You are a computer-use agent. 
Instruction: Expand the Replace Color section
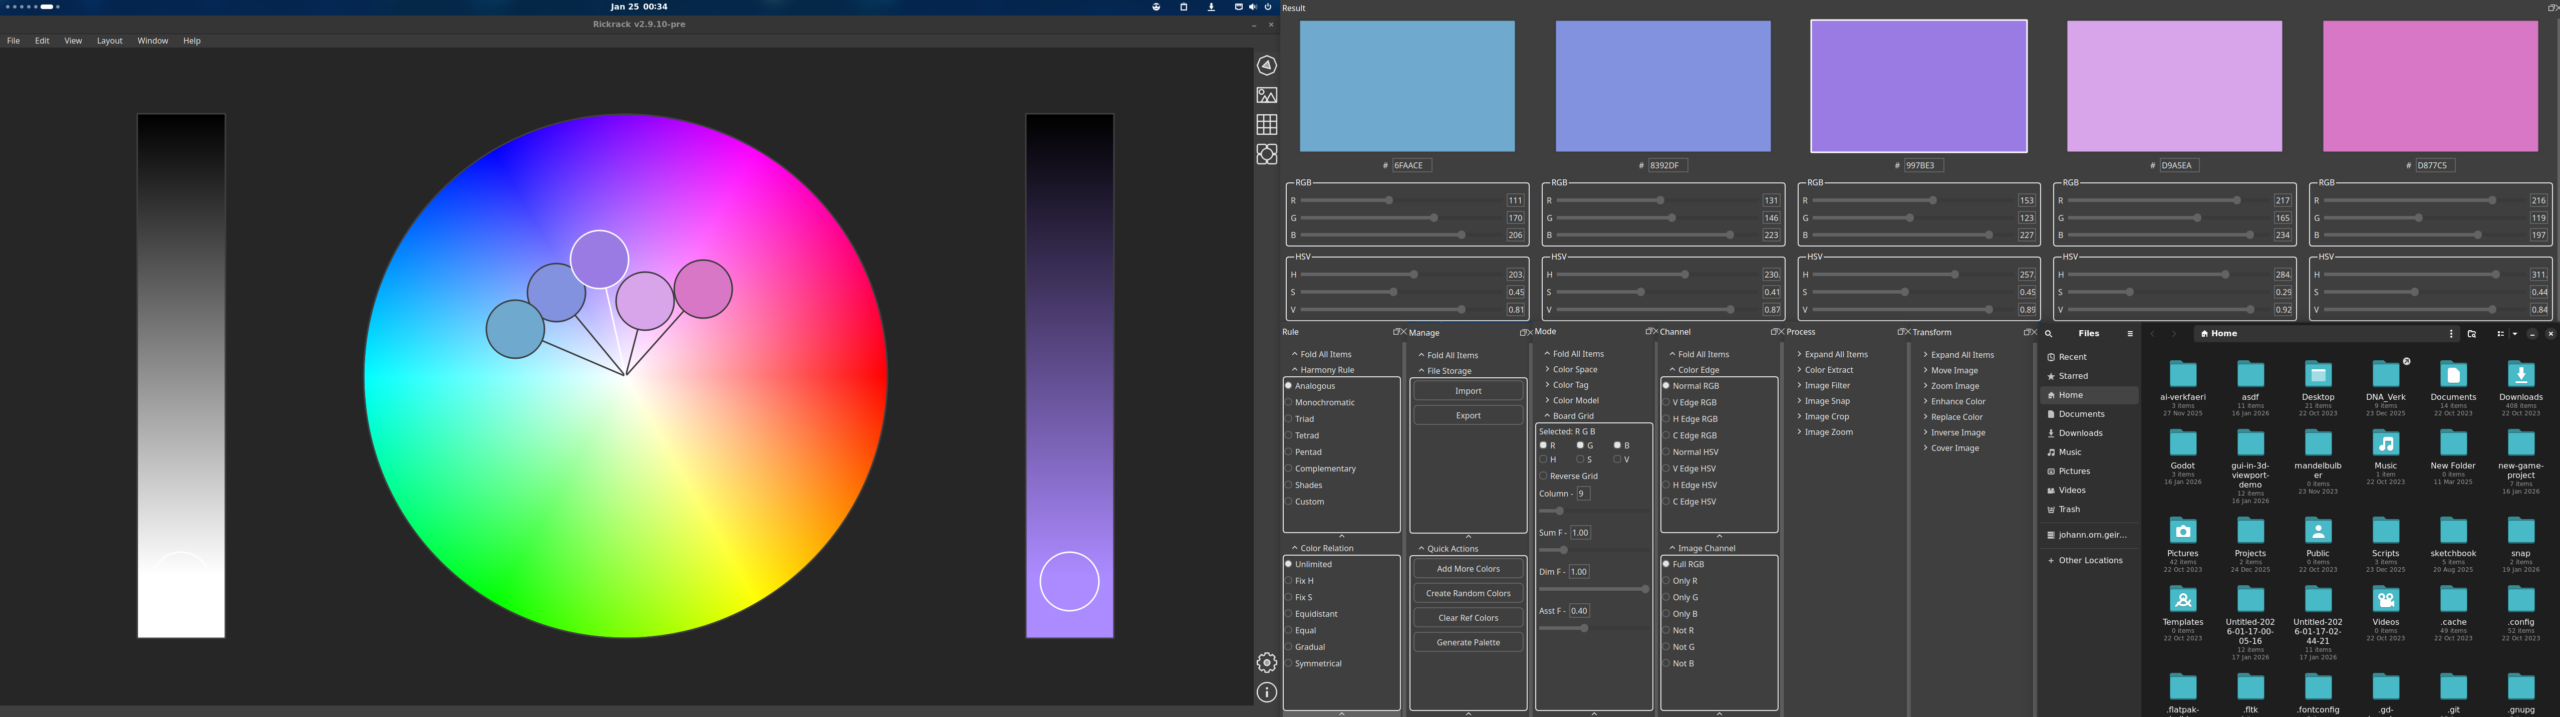[x=1956, y=417]
